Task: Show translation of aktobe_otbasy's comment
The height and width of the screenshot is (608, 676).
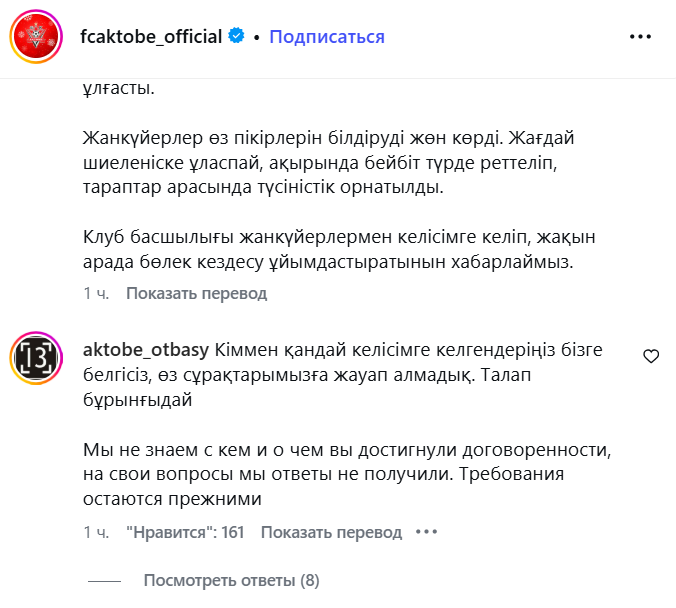Action: (331, 533)
